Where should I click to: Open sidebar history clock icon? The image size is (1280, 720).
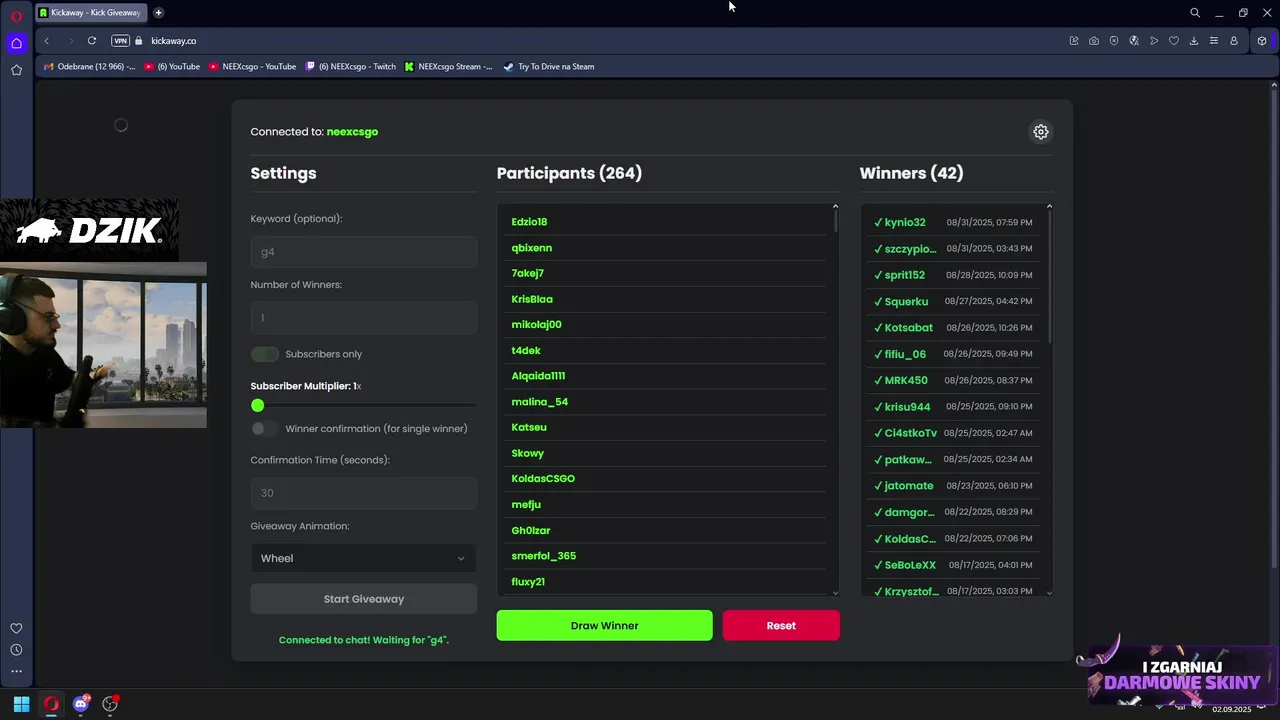16,650
